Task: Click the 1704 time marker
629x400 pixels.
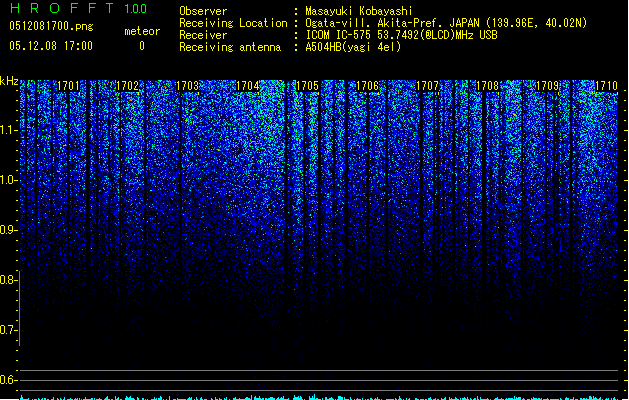Action: [248, 86]
